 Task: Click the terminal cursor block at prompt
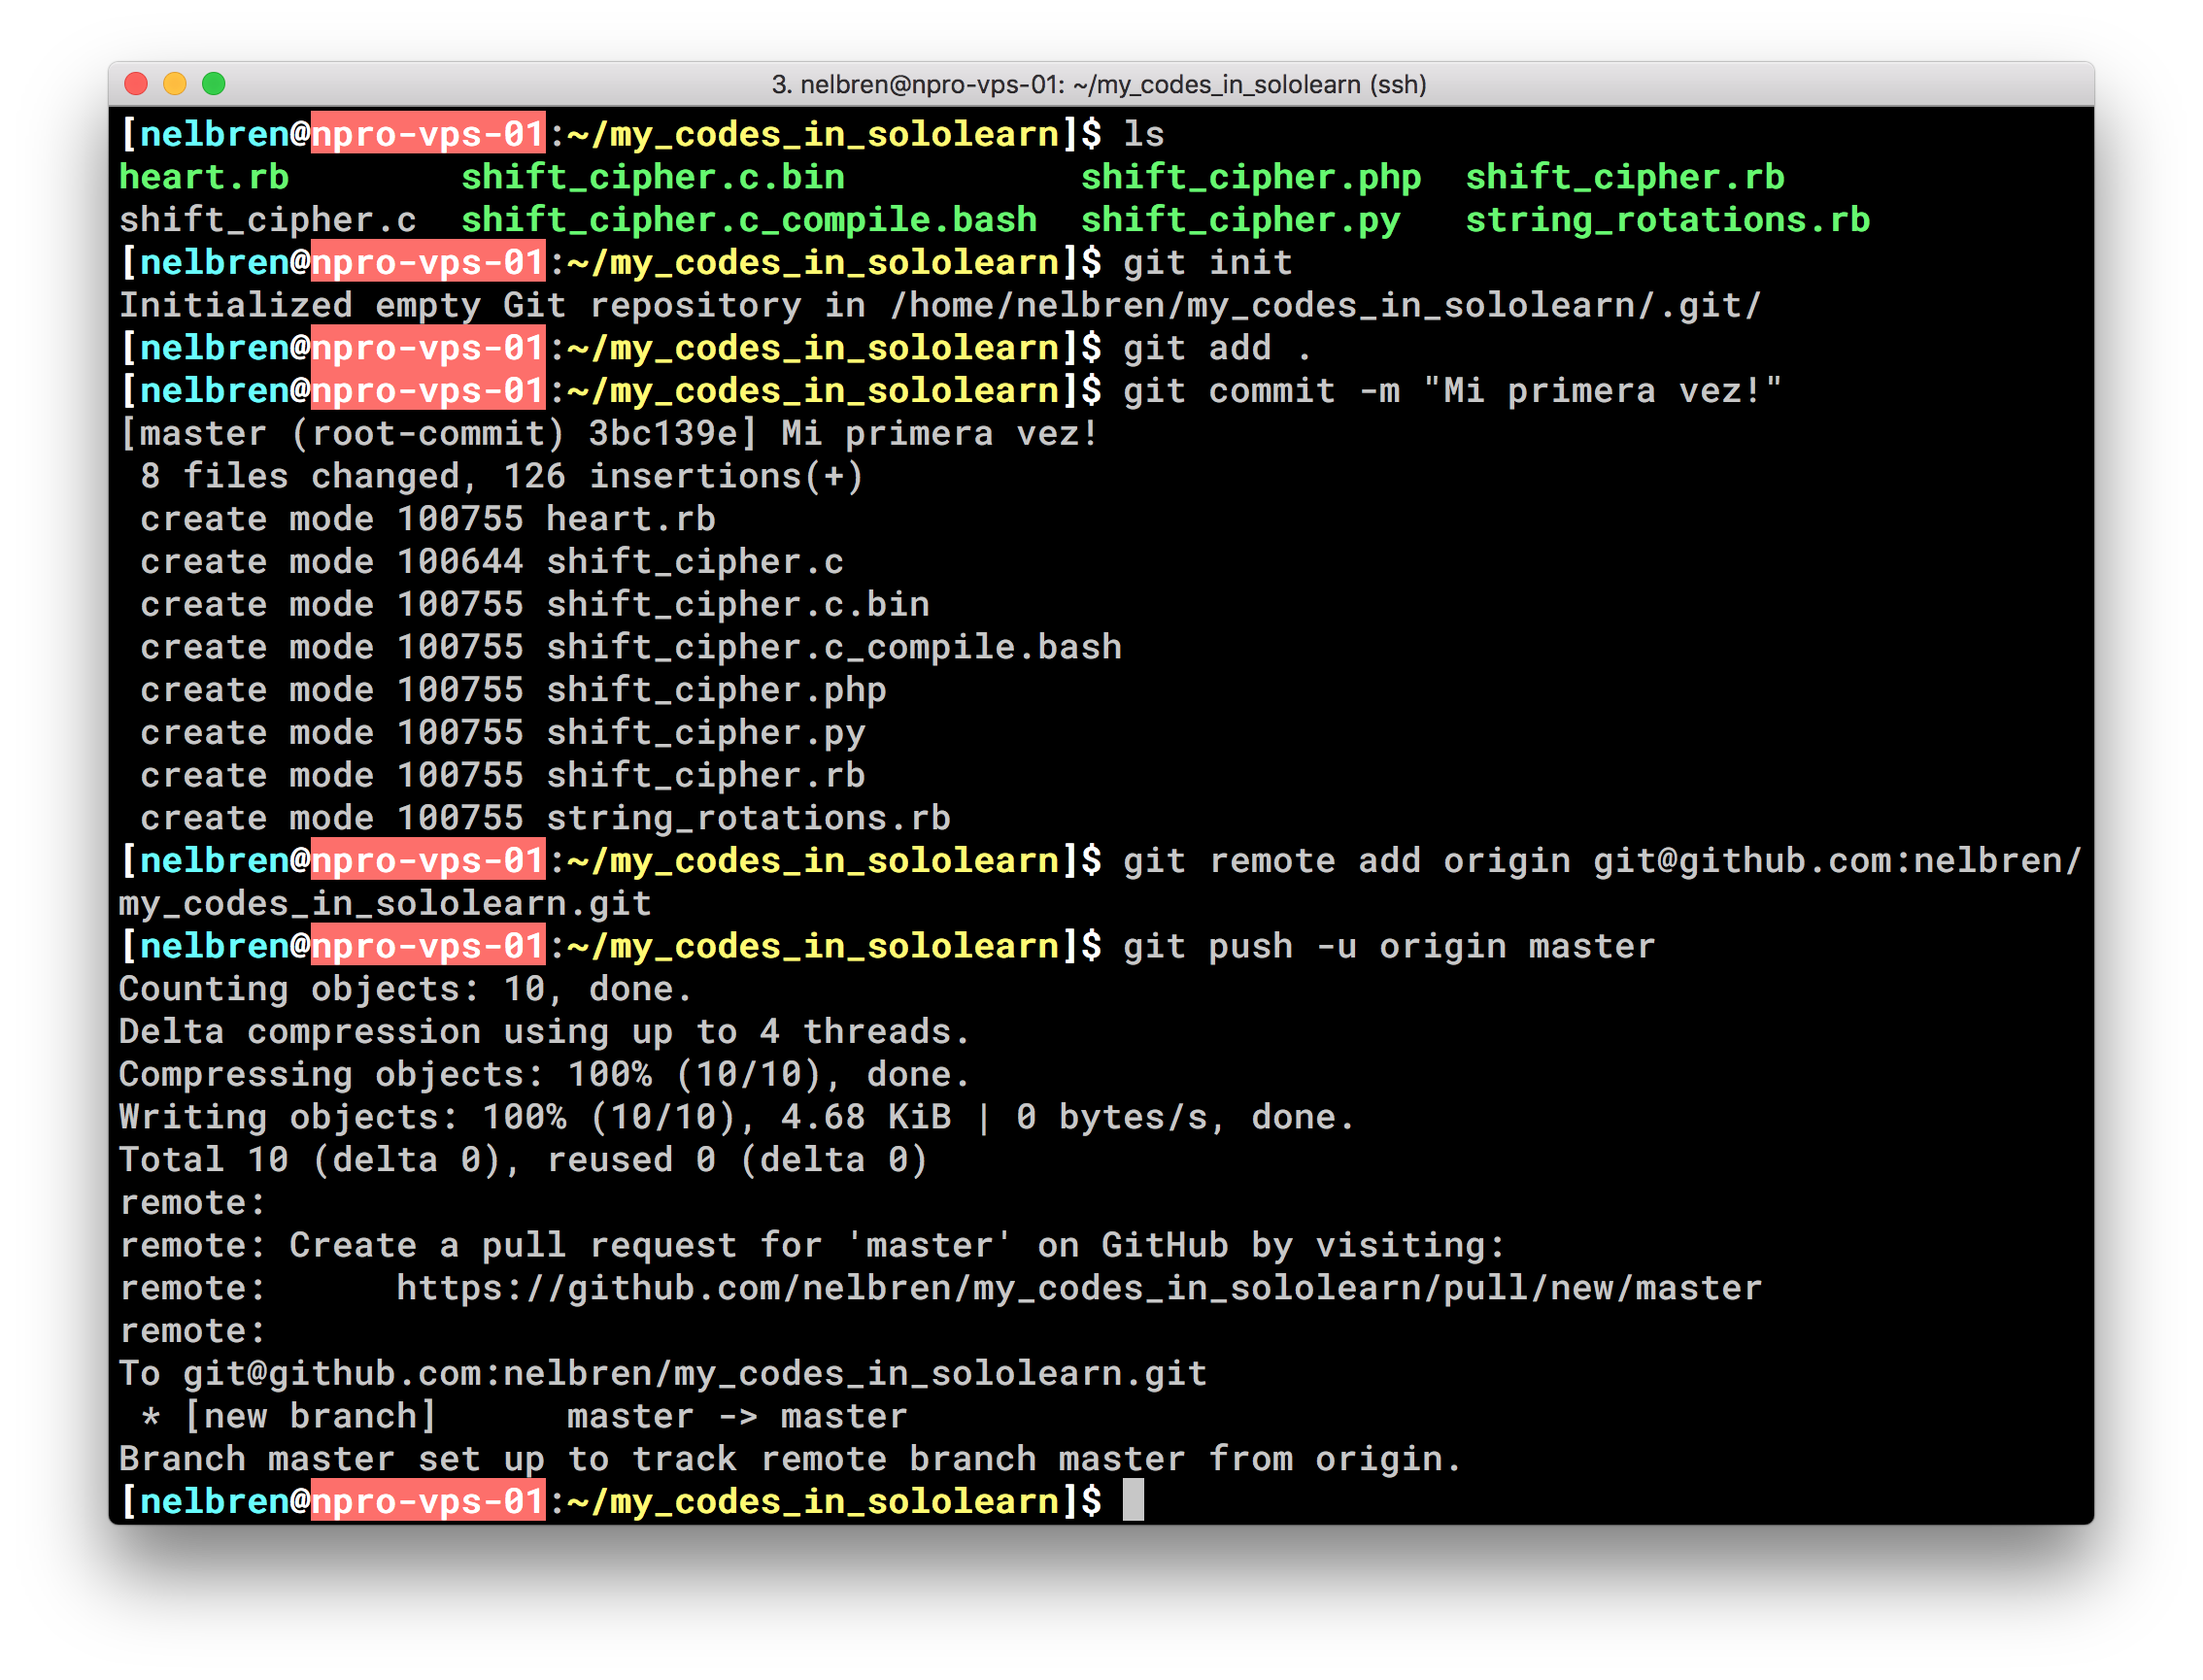(1132, 1501)
